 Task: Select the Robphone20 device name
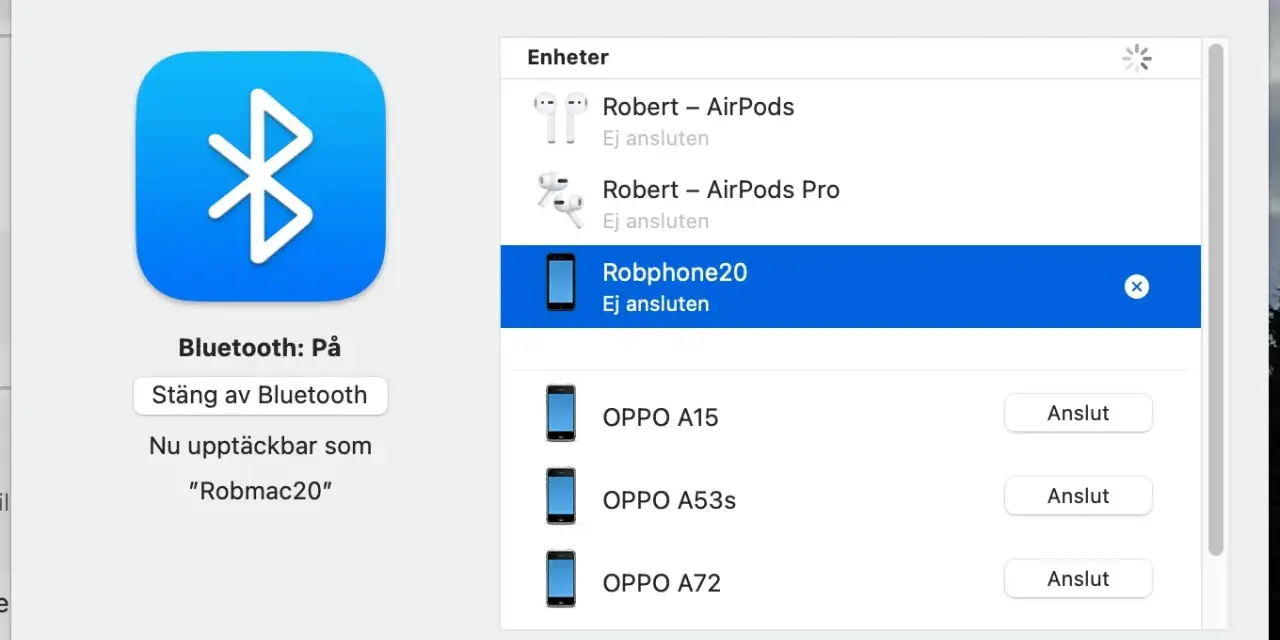675,272
